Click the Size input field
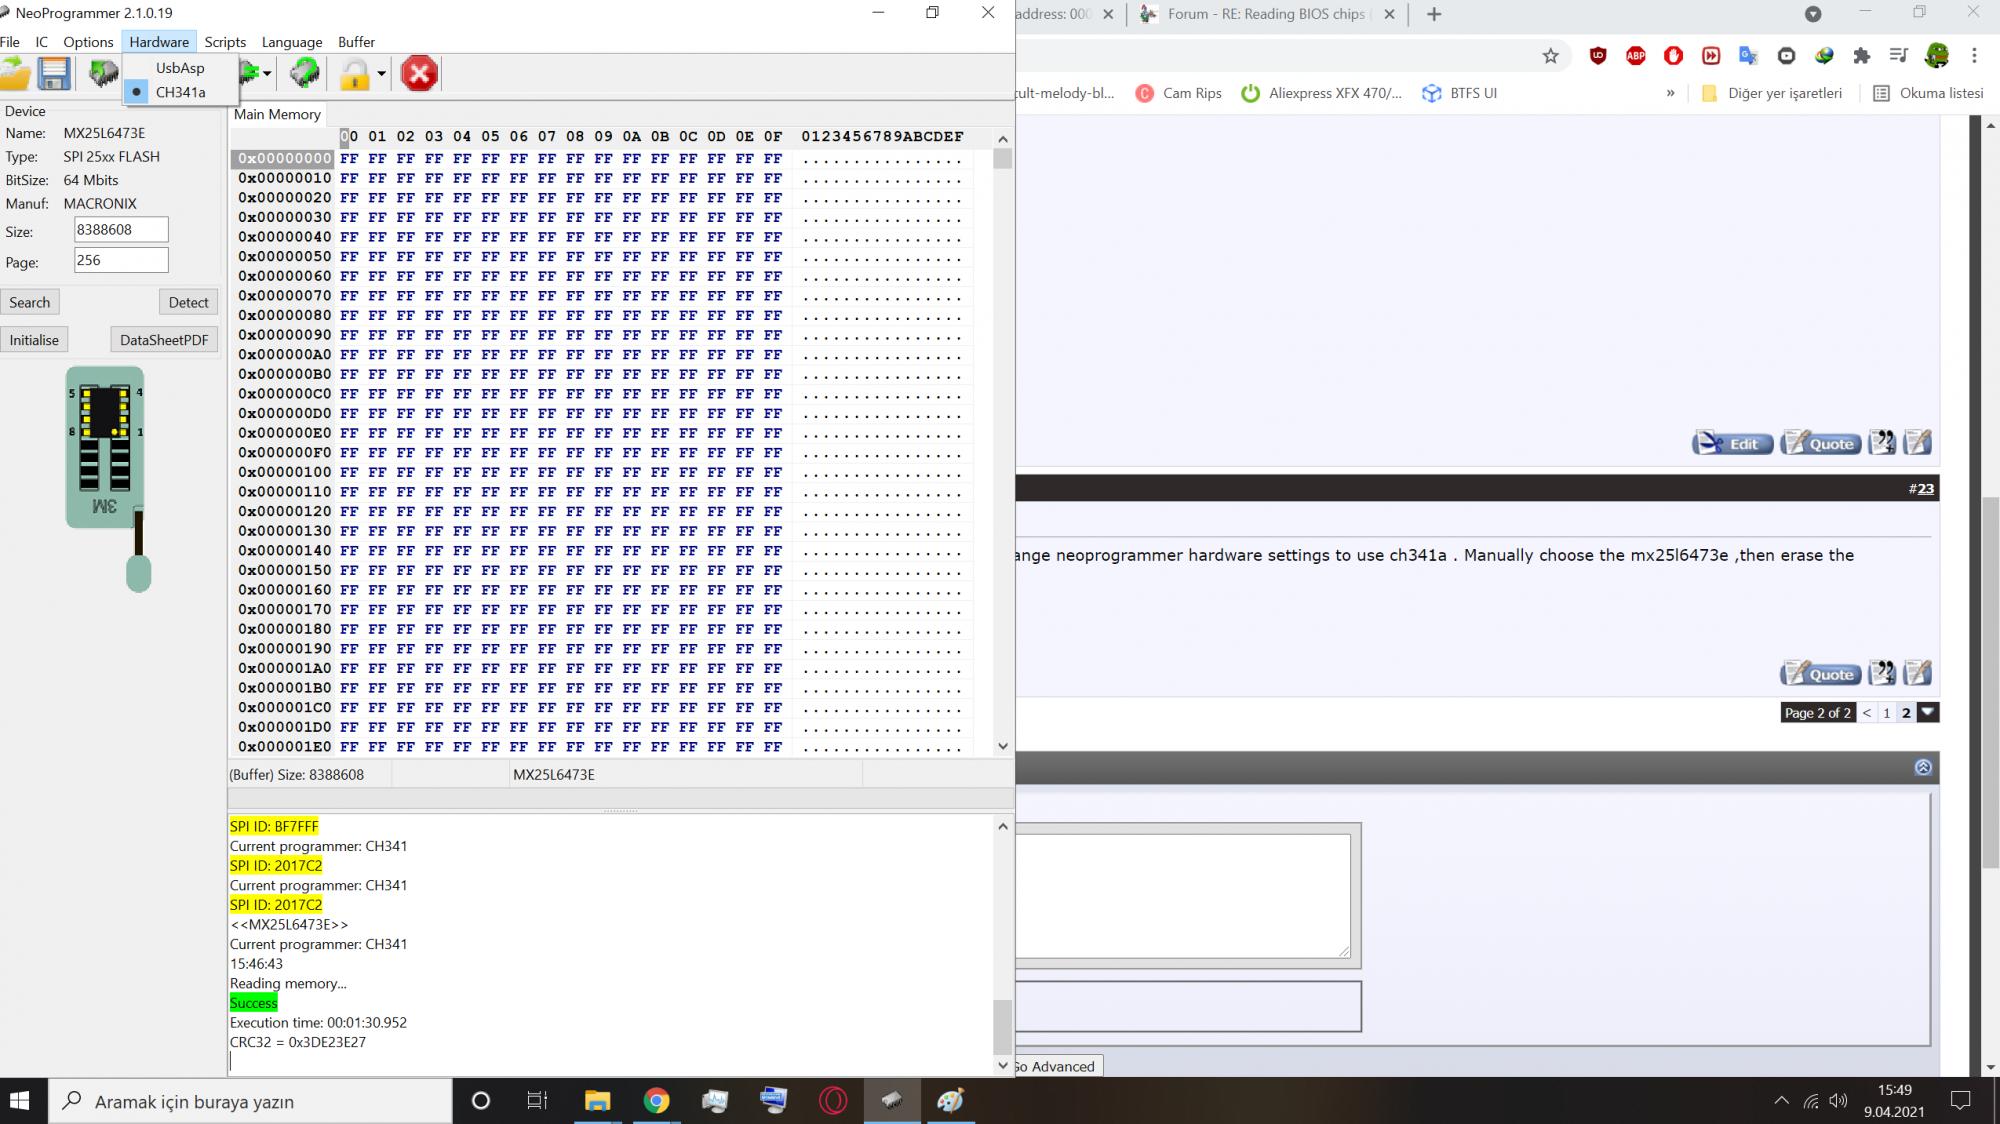The width and height of the screenshot is (2000, 1124). coord(121,230)
